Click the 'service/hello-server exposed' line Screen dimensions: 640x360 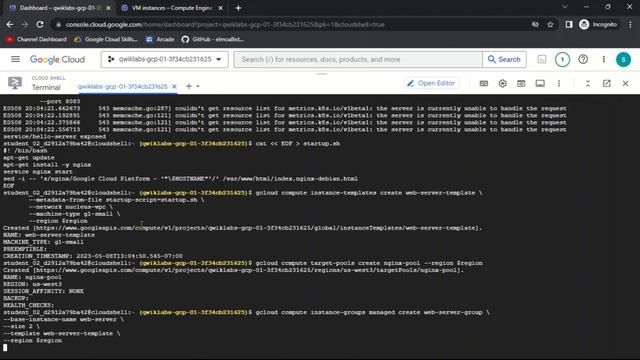click(x=54, y=136)
